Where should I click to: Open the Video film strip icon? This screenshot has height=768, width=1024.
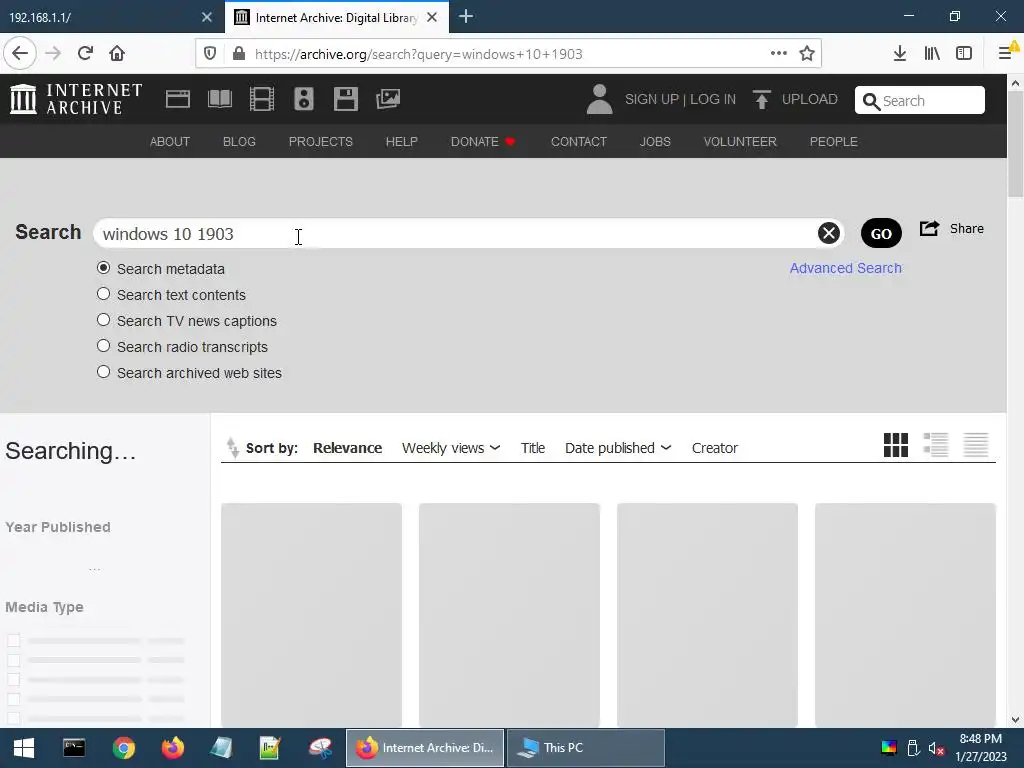coord(262,99)
